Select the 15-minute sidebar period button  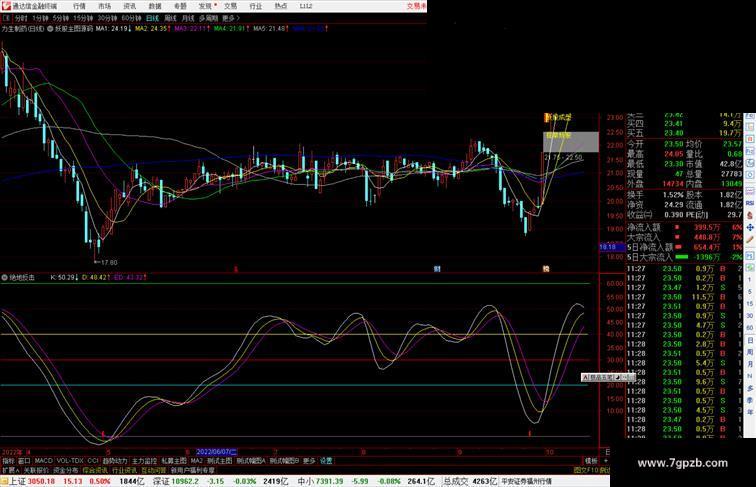point(750,304)
